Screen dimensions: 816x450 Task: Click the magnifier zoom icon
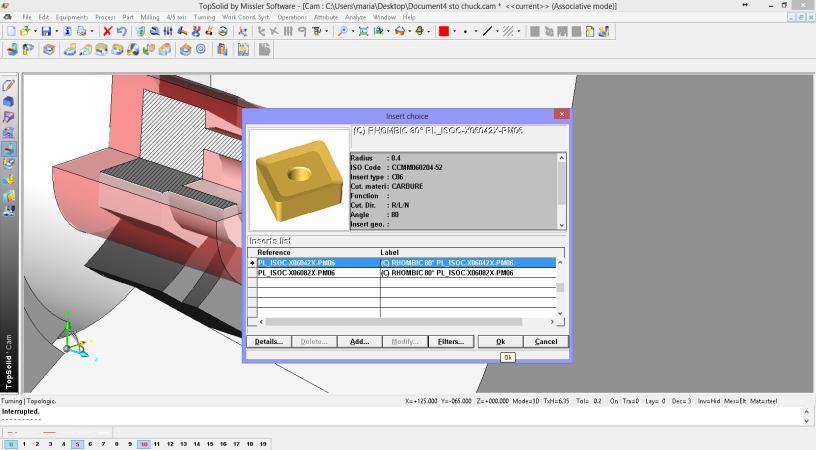point(342,32)
